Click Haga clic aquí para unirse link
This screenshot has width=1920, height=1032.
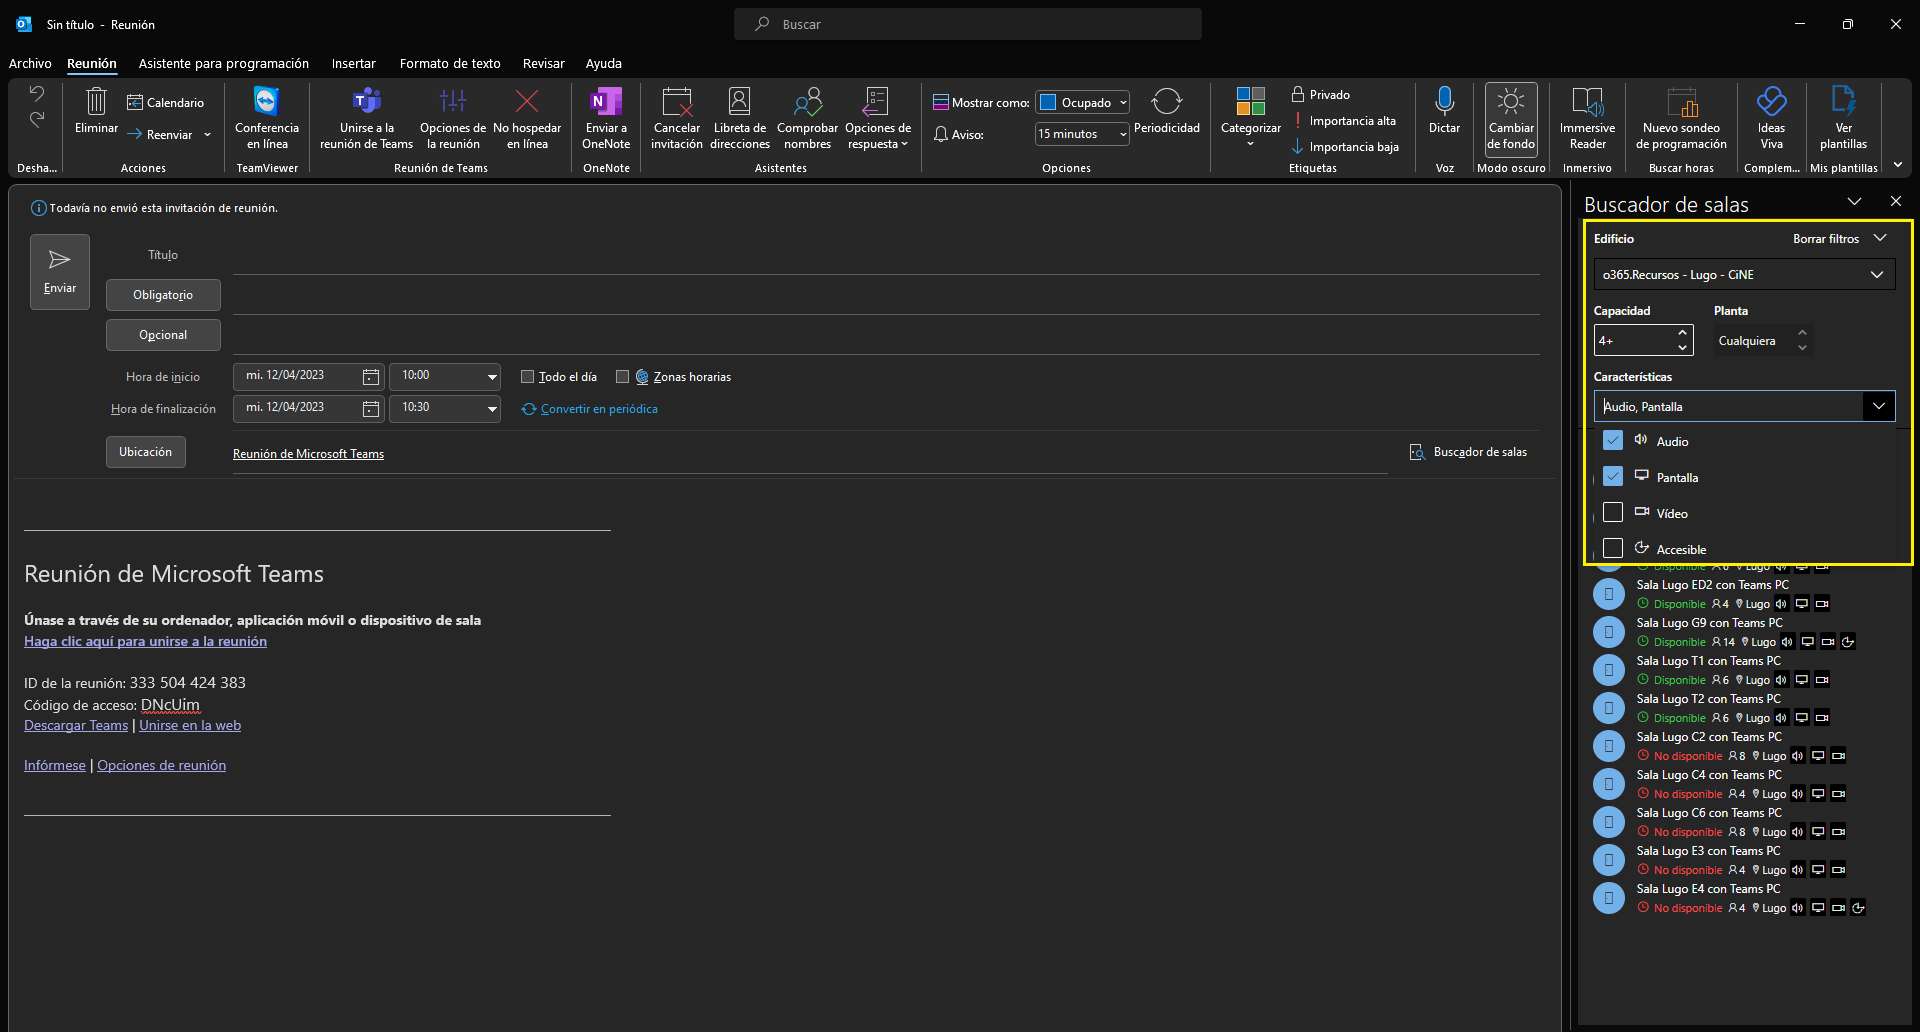coord(145,641)
